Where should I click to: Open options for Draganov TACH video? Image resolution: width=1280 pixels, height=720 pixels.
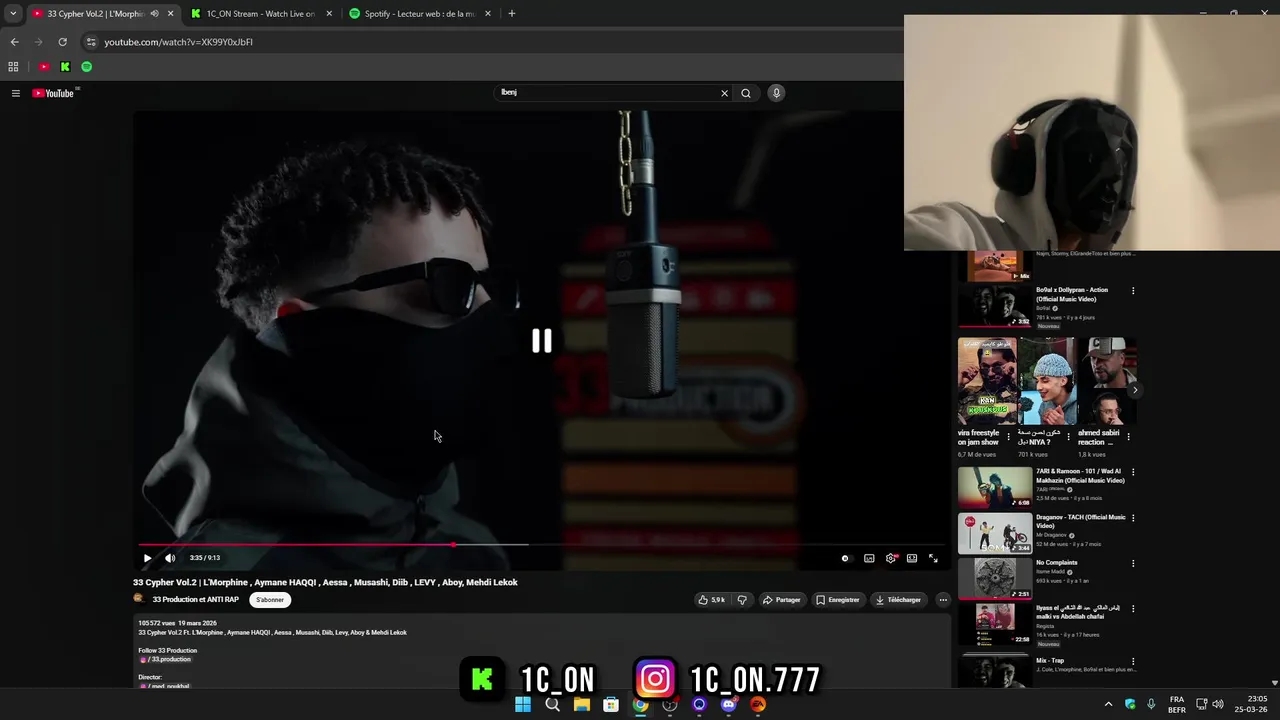1133,518
